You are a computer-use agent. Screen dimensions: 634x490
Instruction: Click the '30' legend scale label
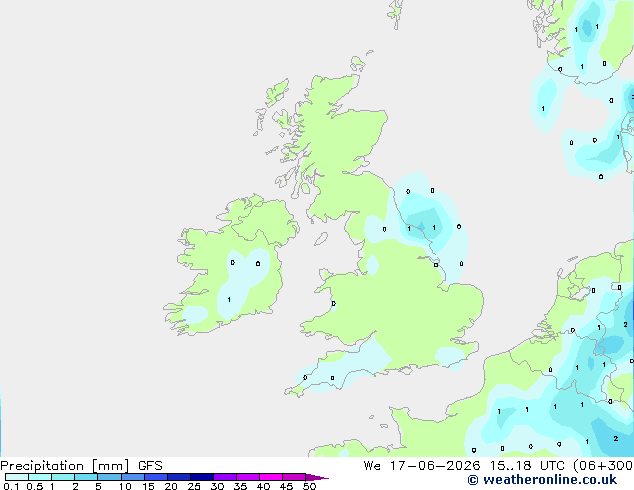pyautogui.click(x=217, y=486)
